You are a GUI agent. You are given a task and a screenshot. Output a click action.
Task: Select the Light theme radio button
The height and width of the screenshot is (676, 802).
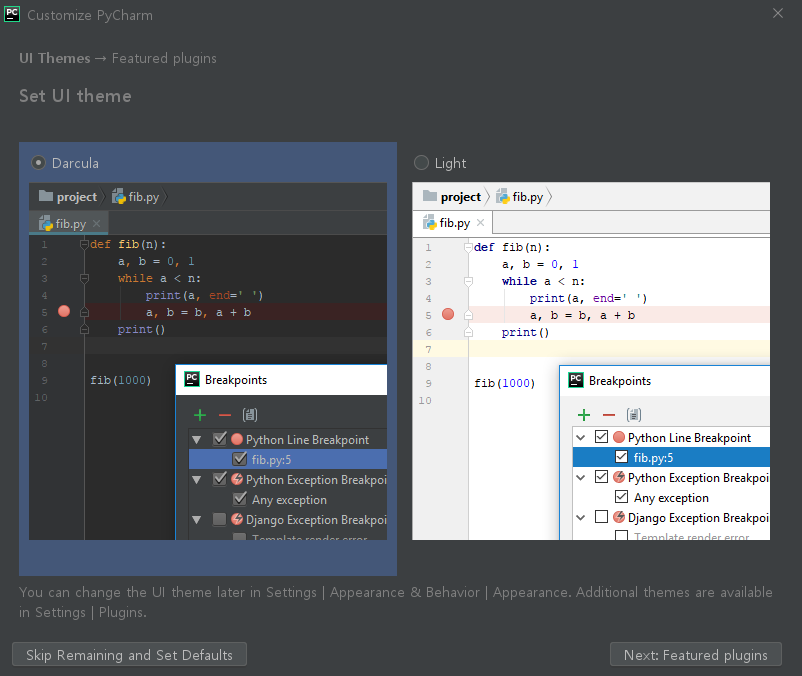coord(421,163)
